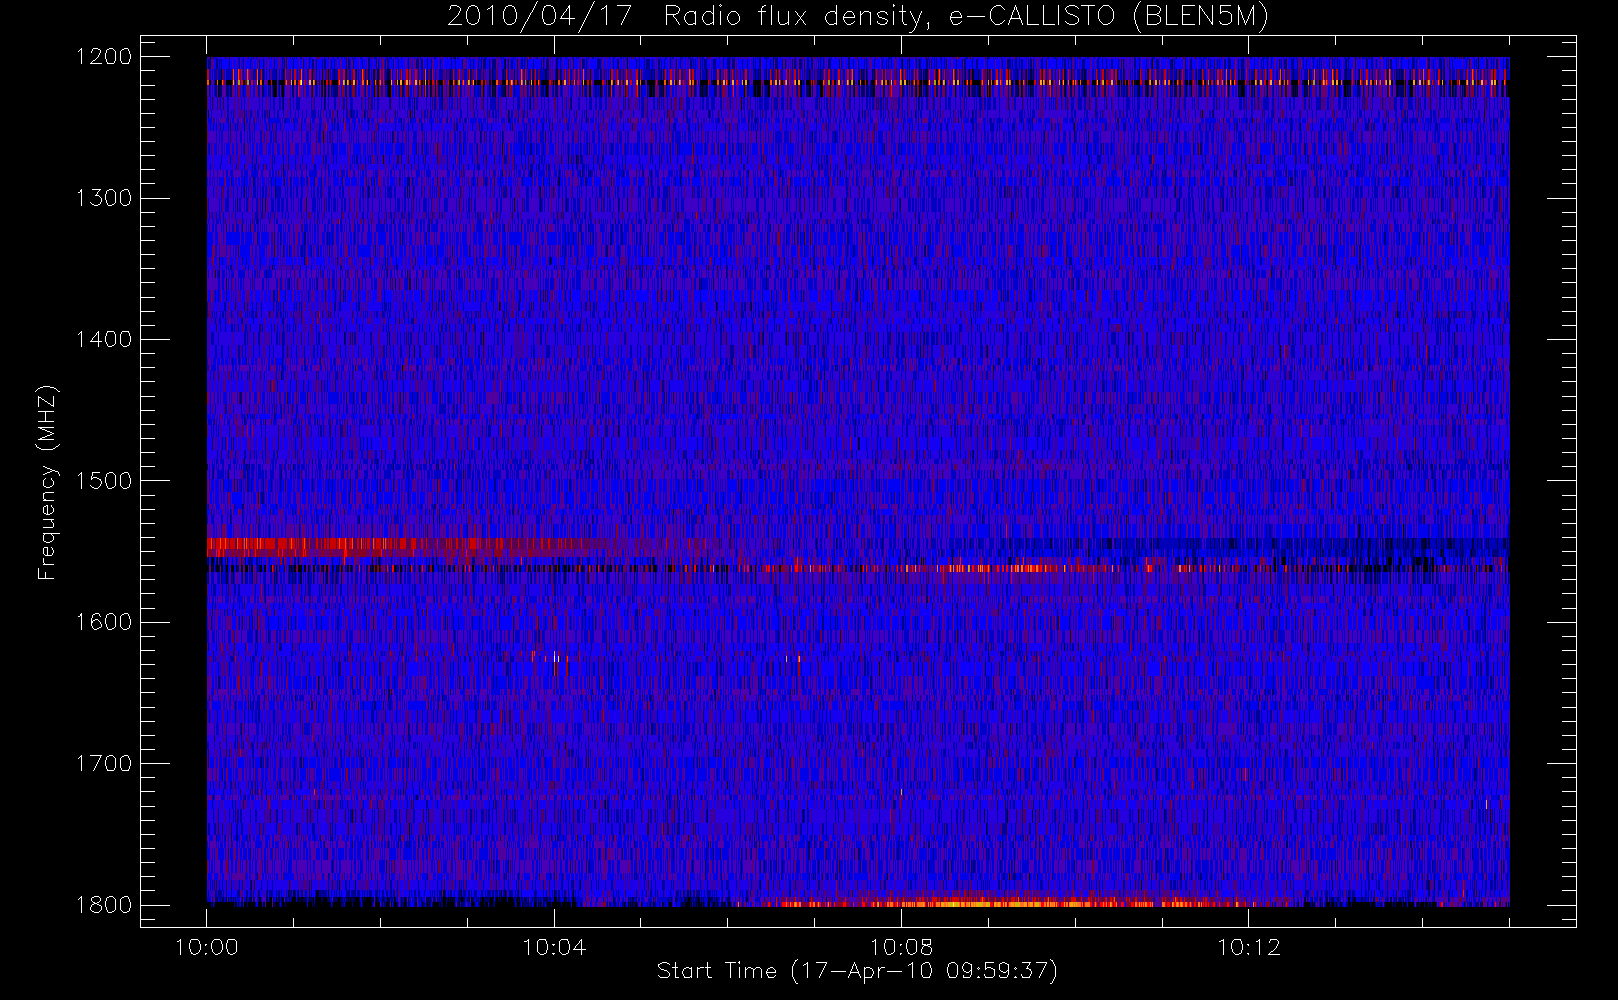Screen dimensions: 1618x1000
Task: Click the plot title '2010/04/17 Radio flux density'
Action: click(858, 17)
